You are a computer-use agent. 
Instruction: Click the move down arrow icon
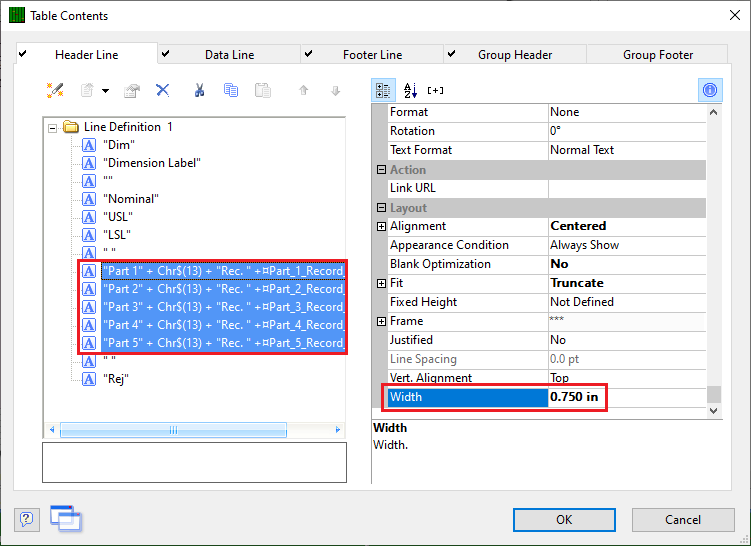[x=336, y=90]
